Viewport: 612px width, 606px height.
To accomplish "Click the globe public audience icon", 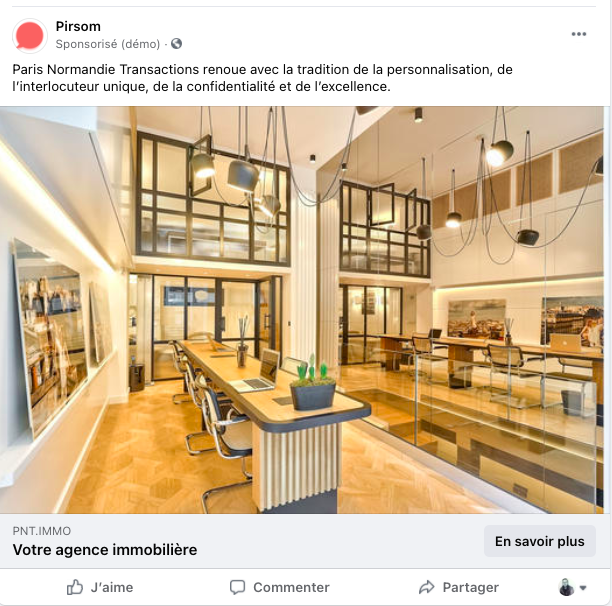I will pos(176,44).
